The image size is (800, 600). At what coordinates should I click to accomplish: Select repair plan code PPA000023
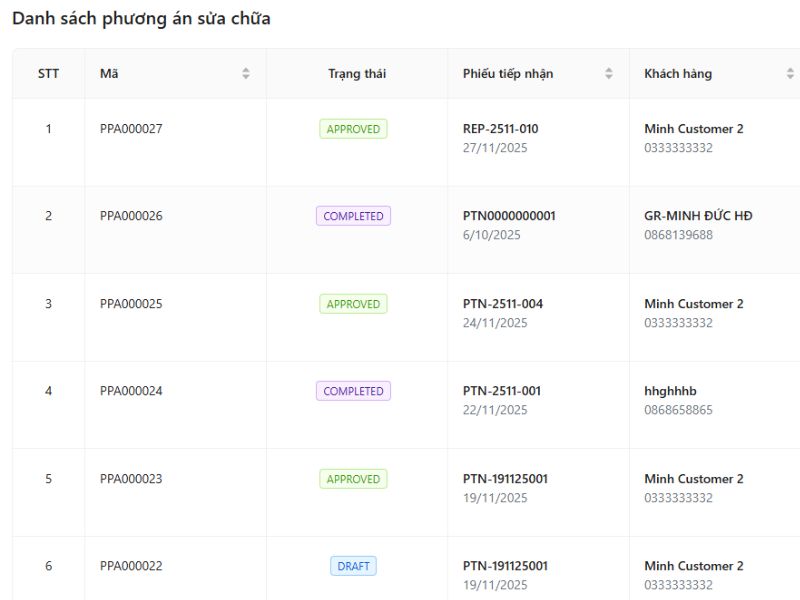pyautogui.click(x=131, y=479)
